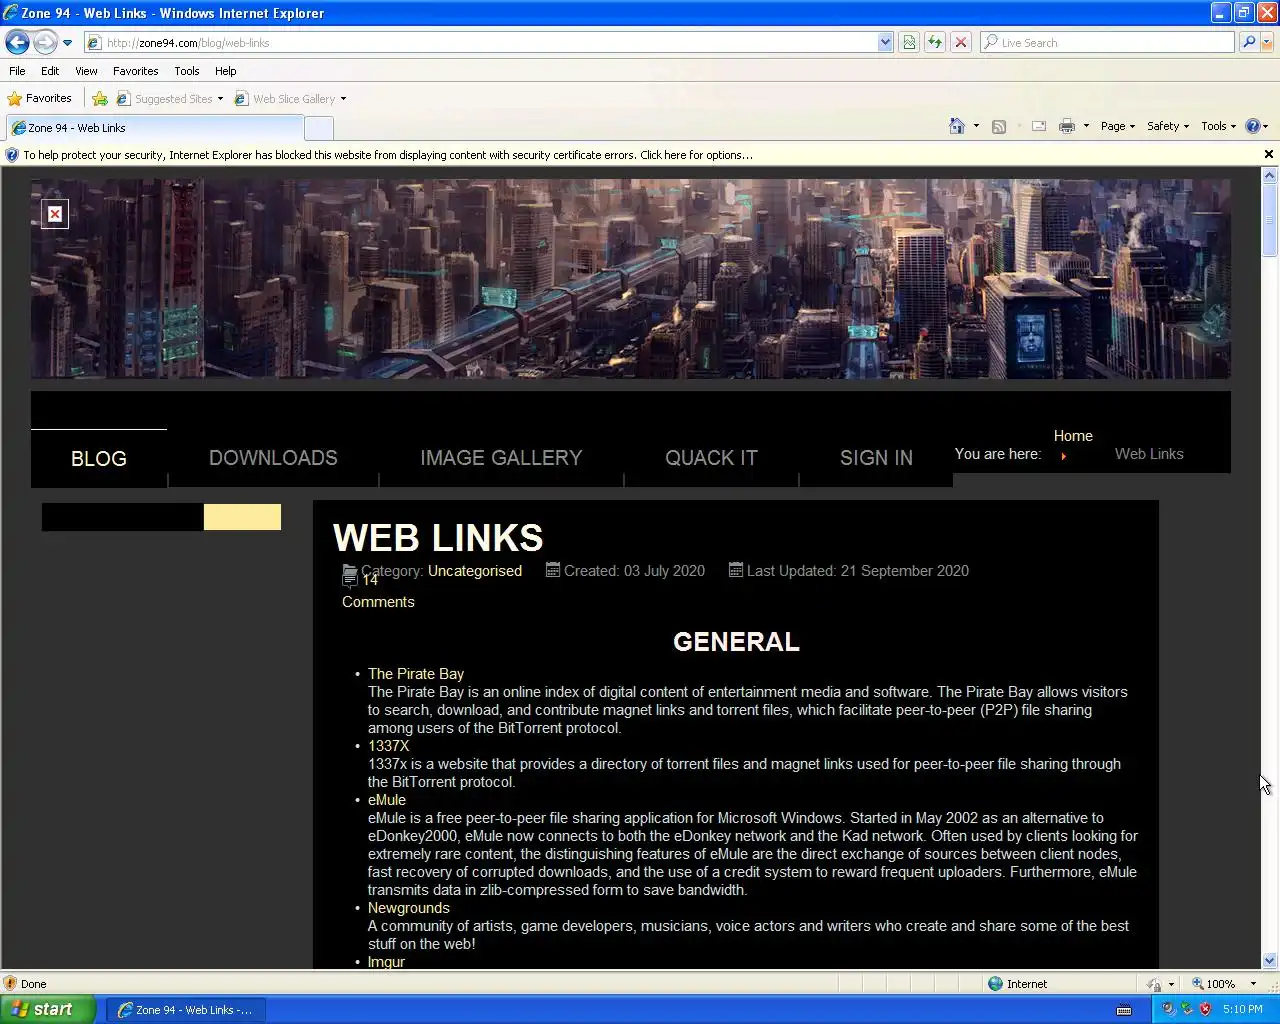Click the Uncategorised category link
Image resolution: width=1280 pixels, height=1024 pixels.
click(x=475, y=571)
